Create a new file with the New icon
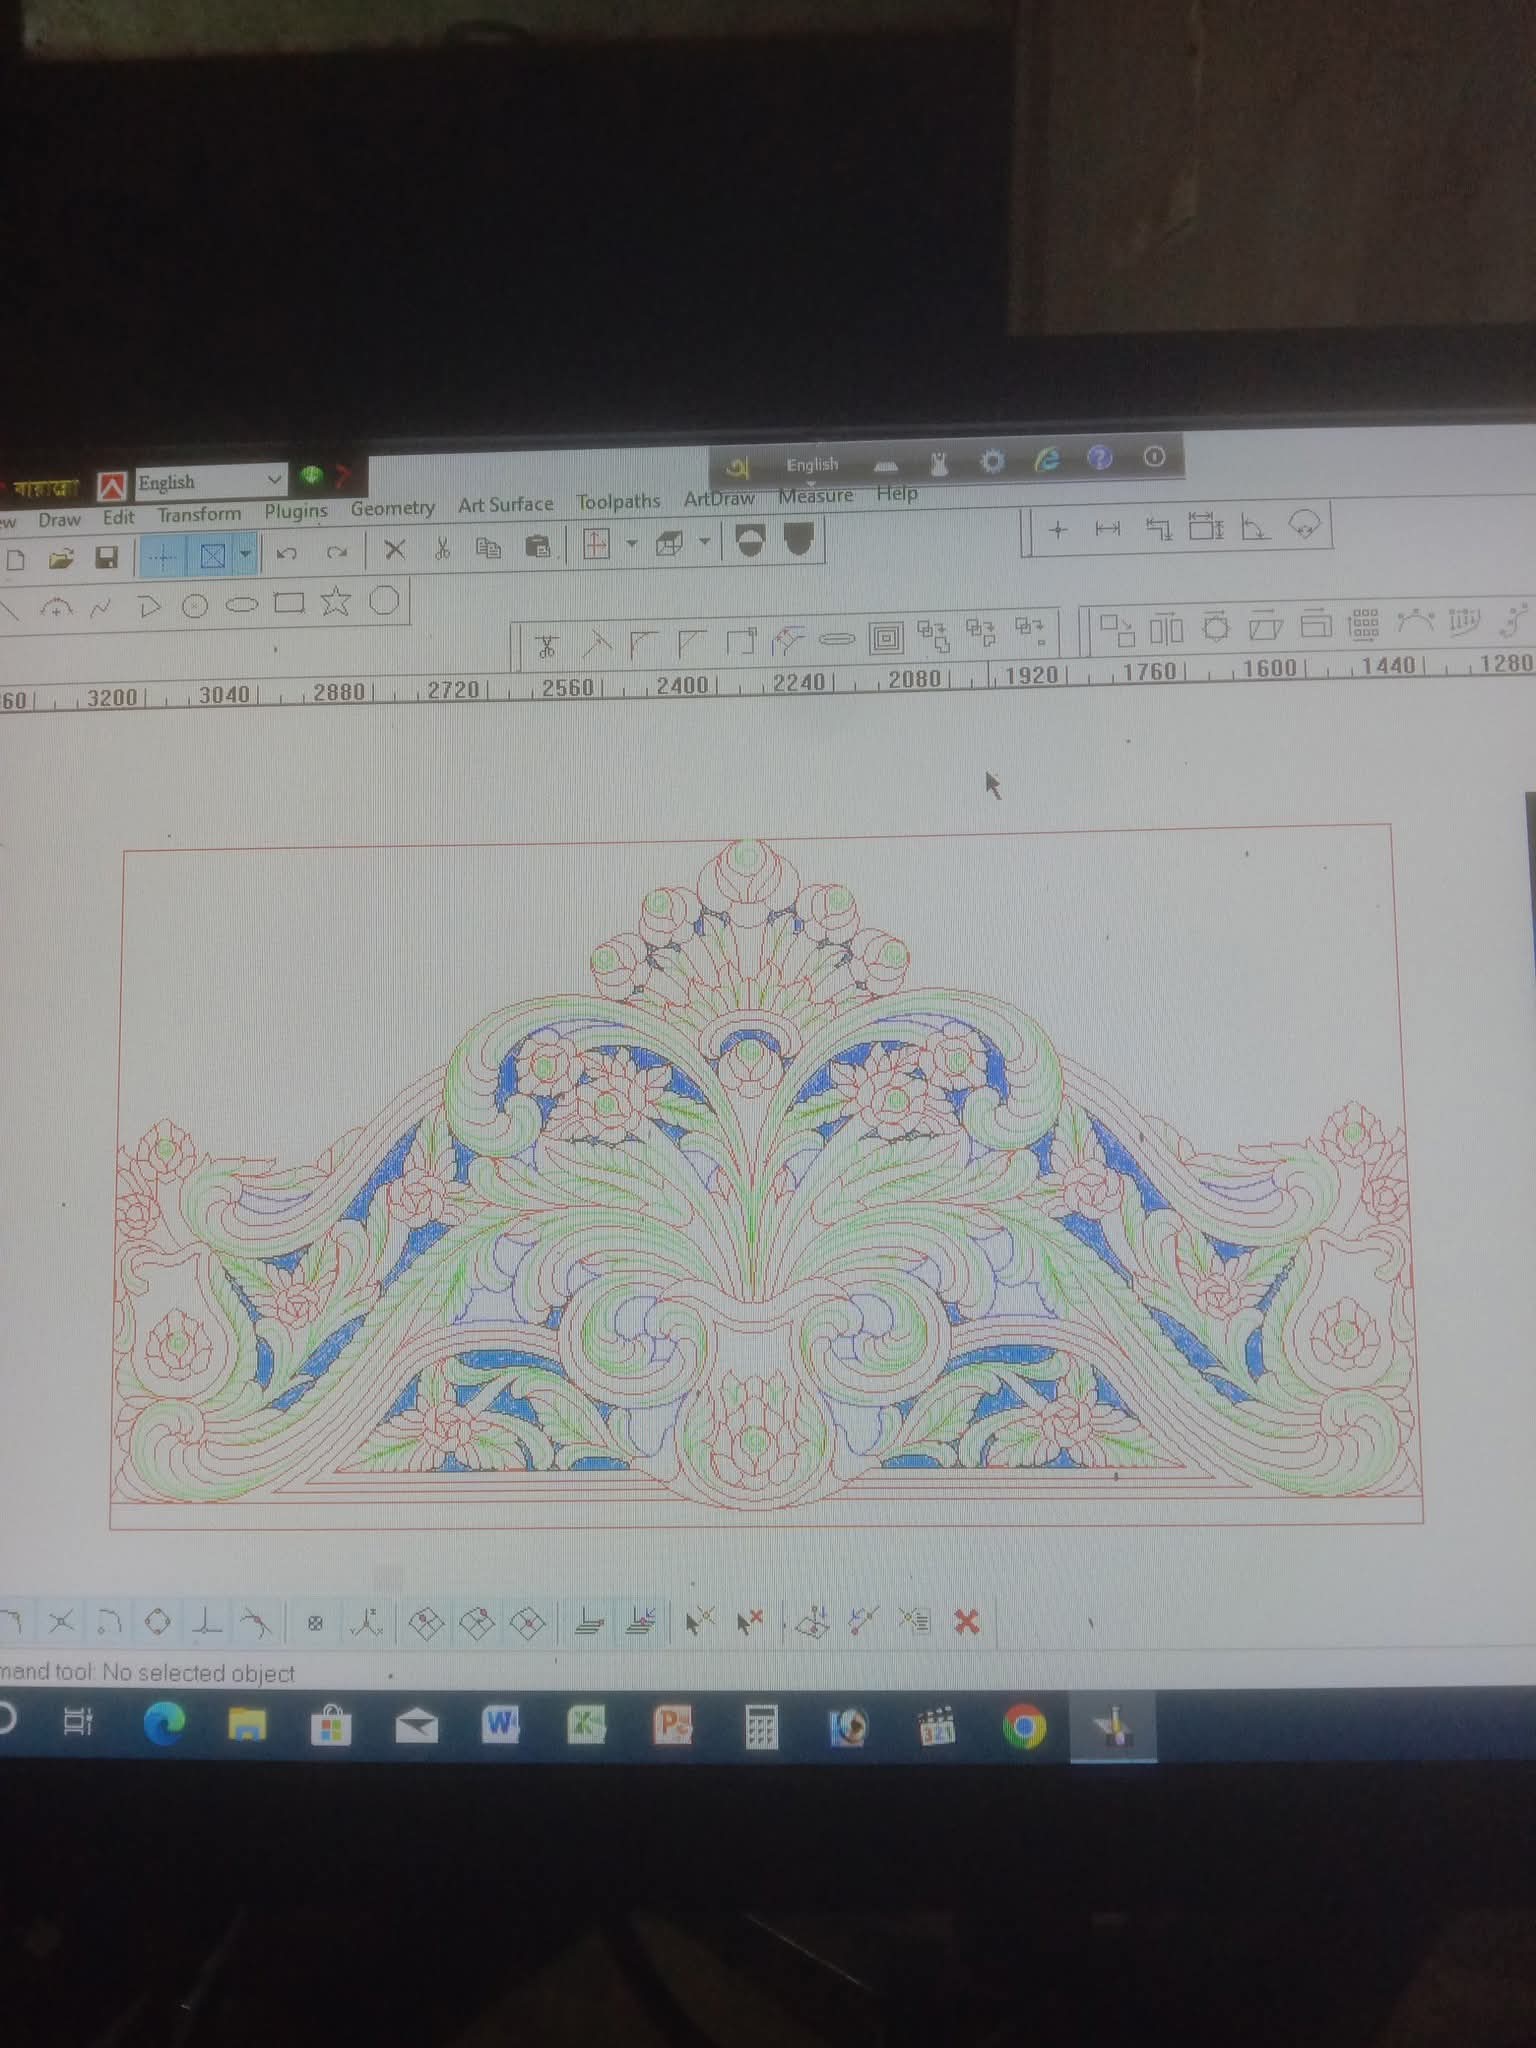 point(15,559)
